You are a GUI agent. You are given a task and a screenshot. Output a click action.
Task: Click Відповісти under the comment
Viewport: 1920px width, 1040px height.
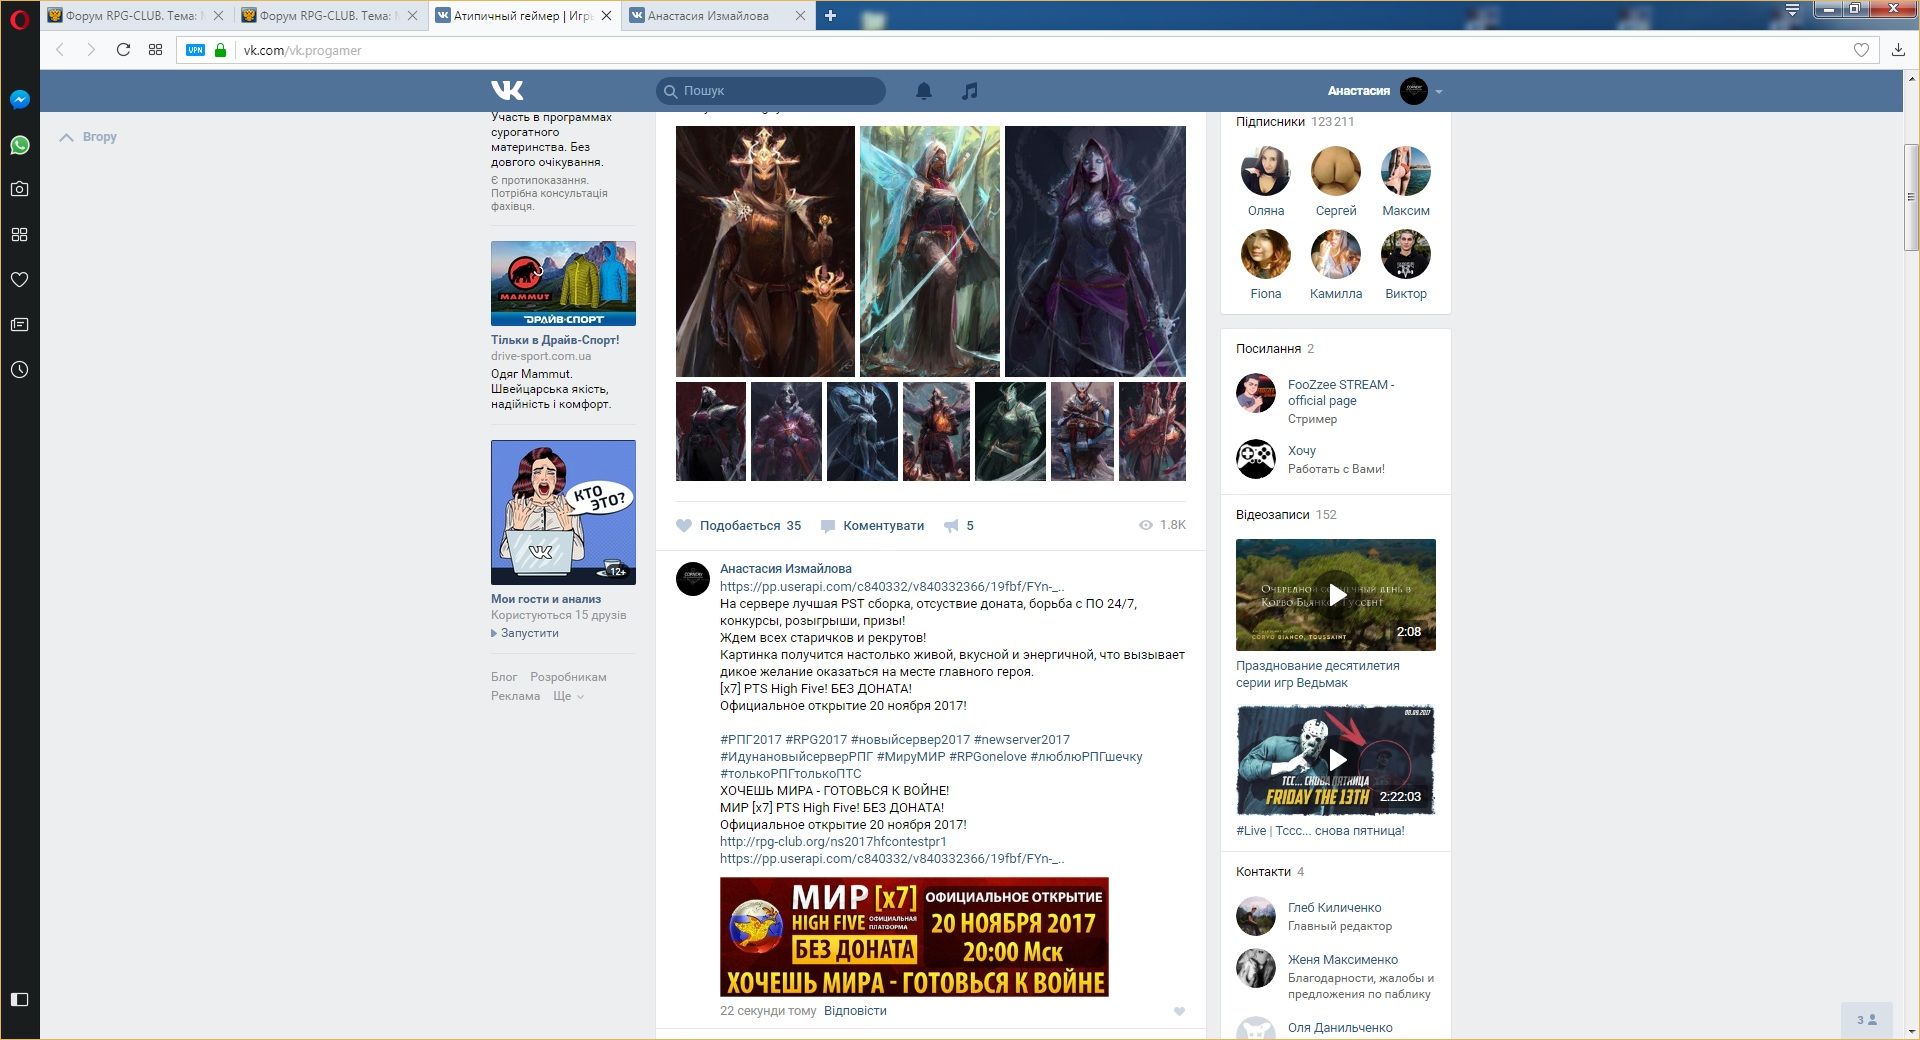pos(855,1010)
